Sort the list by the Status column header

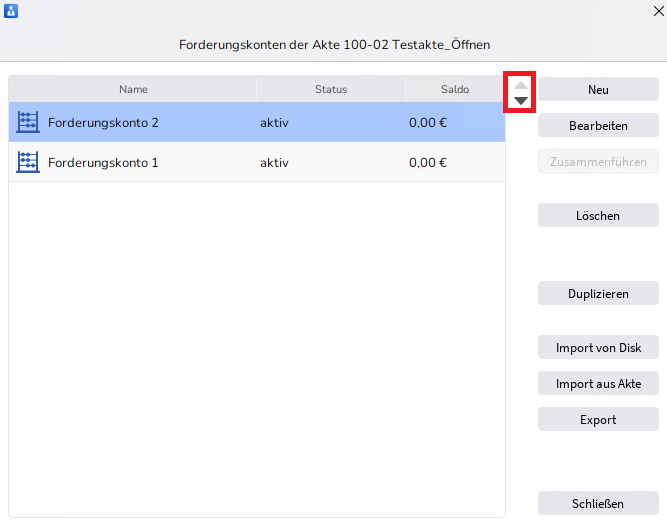pos(331,89)
